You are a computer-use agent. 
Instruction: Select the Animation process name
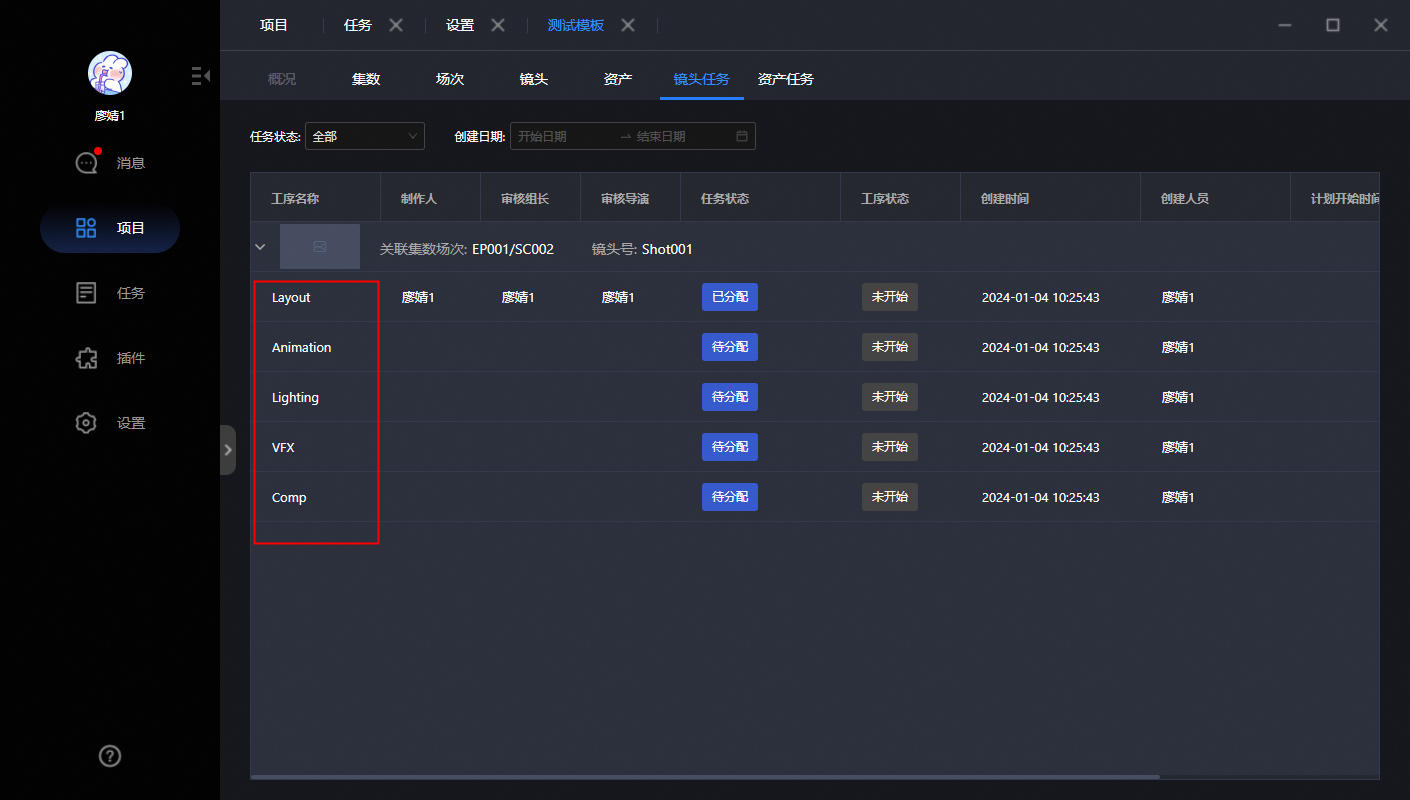click(301, 347)
